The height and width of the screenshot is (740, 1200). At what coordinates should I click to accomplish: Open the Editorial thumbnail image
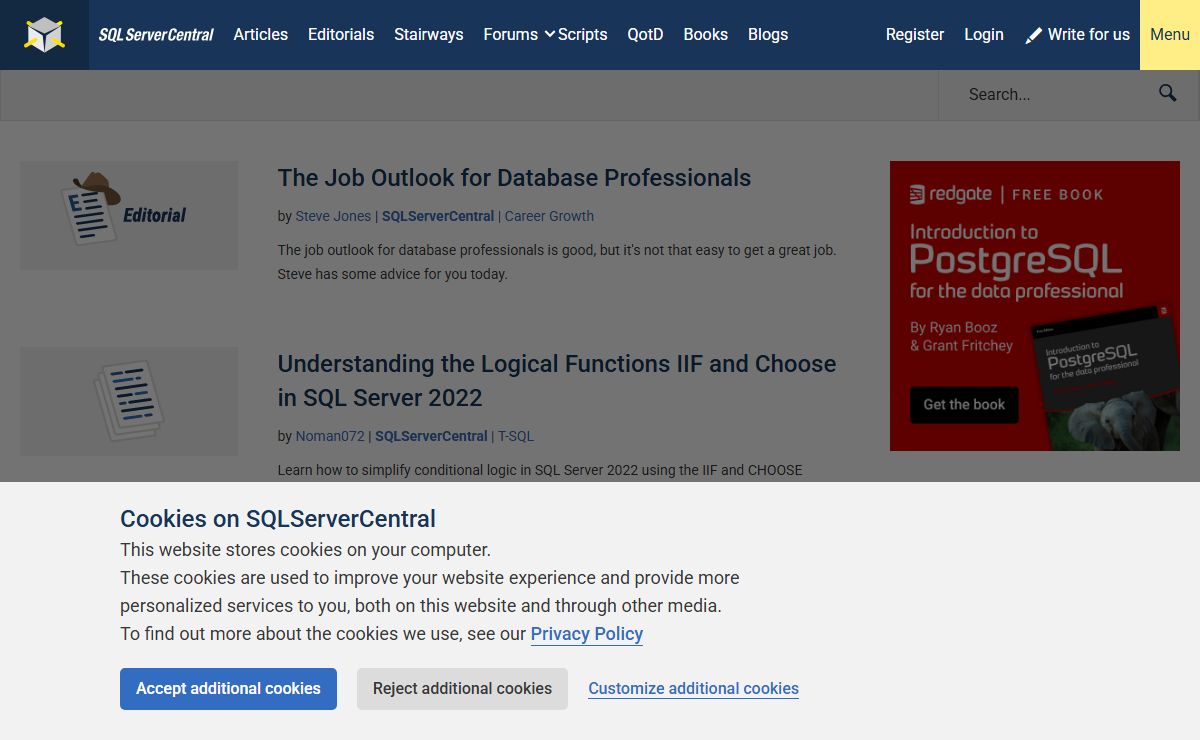[129, 215]
